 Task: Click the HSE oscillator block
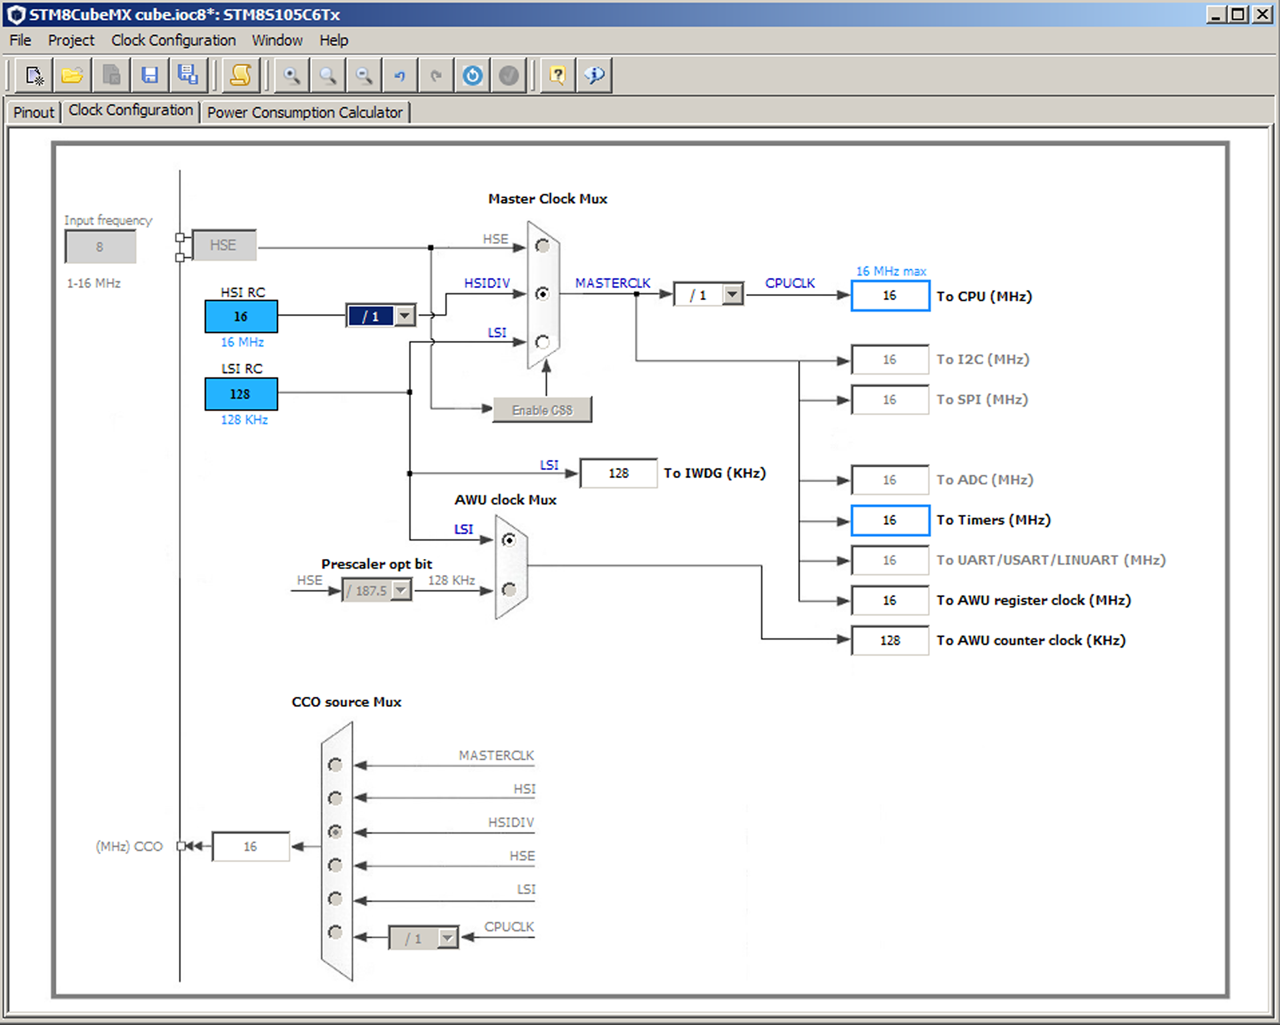(x=223, y=245)
